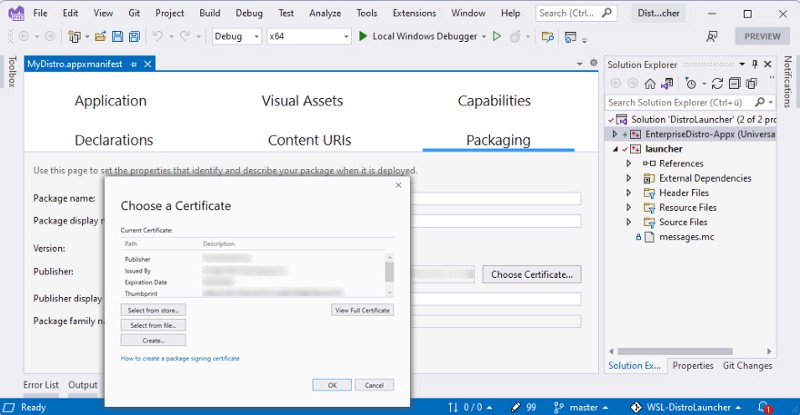Click the Visual Studio search box
The image size is (800, 415).
(576, 13)
